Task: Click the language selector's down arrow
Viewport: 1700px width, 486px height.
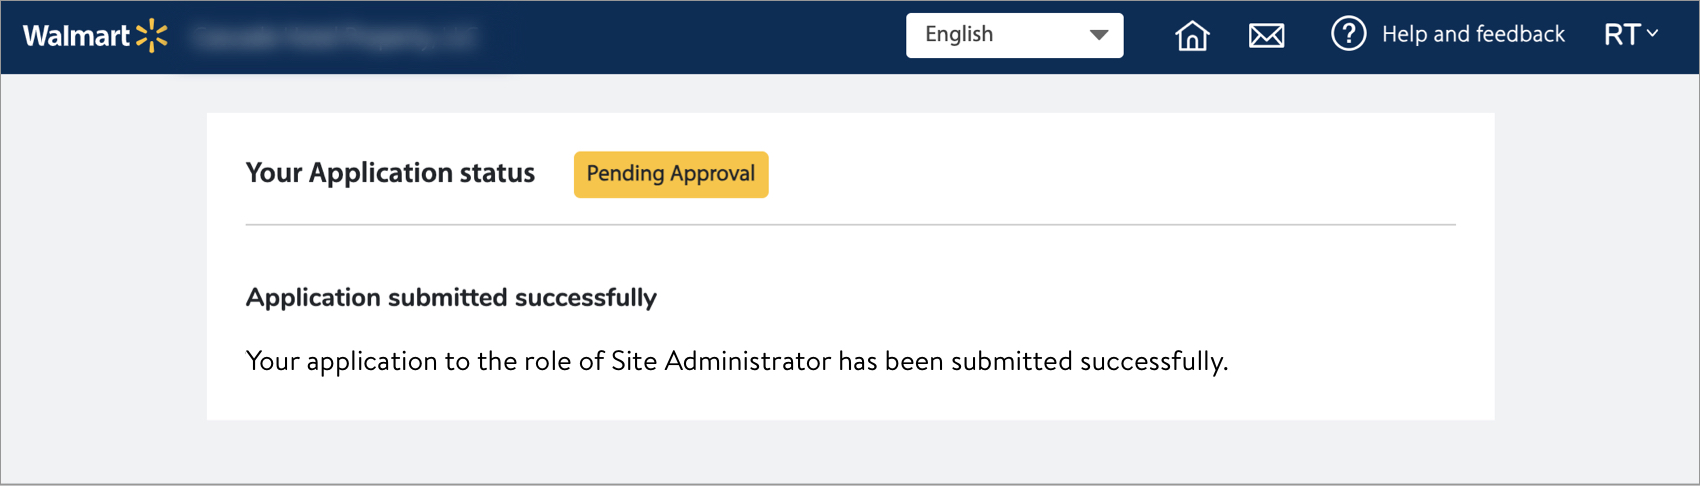Action: coord(1099,35)
